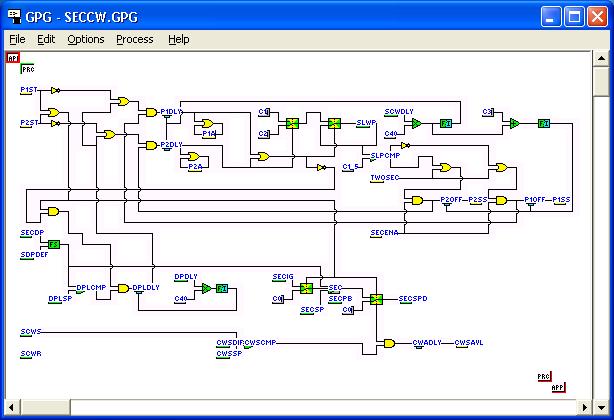The image size is (614, 420).
Task: Click the vertical scrollbar up arrow
Action: [x=600, y=58]
